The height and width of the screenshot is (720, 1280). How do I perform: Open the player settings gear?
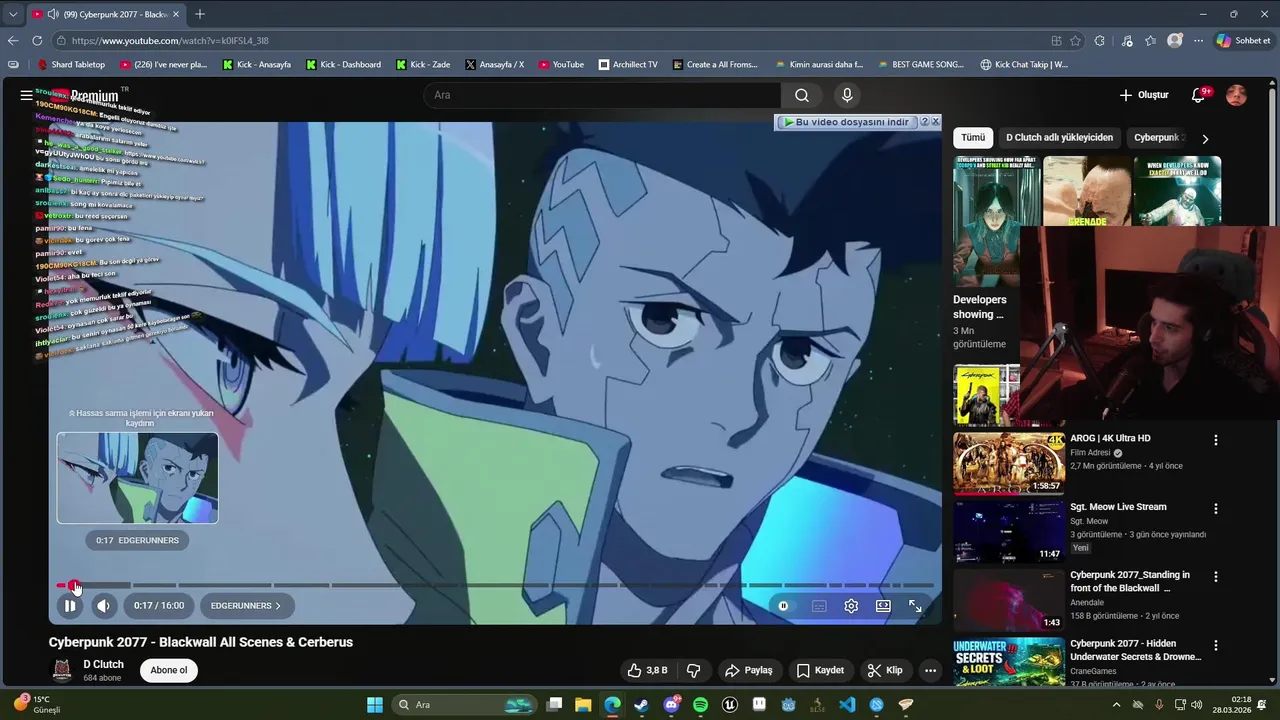[851, 606]
